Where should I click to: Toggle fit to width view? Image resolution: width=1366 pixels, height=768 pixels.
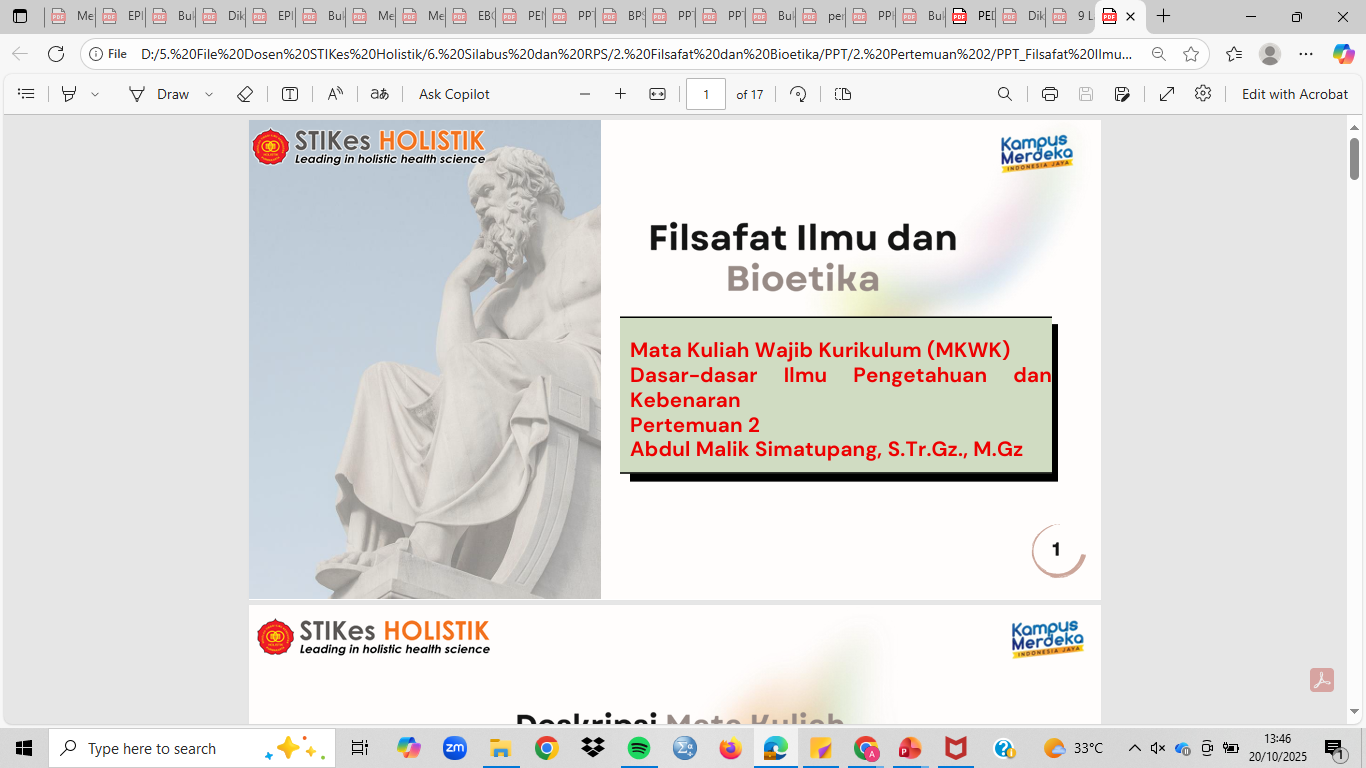coord(657,94)
